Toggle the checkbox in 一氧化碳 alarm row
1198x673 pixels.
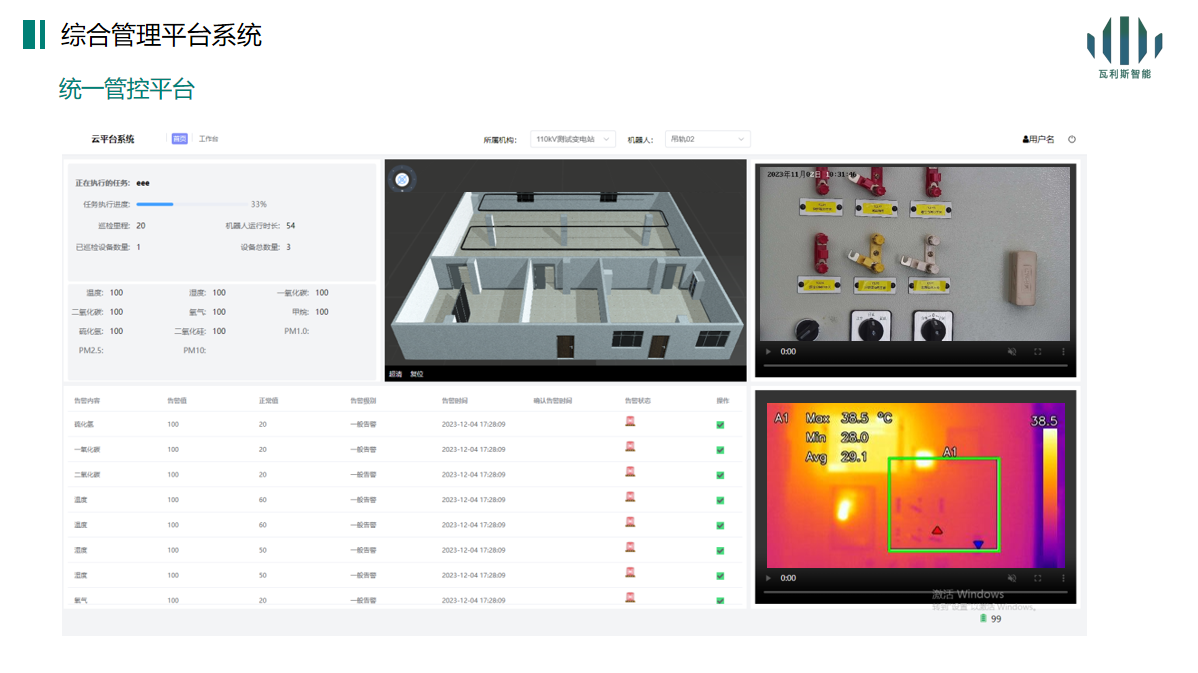[720, 450]
